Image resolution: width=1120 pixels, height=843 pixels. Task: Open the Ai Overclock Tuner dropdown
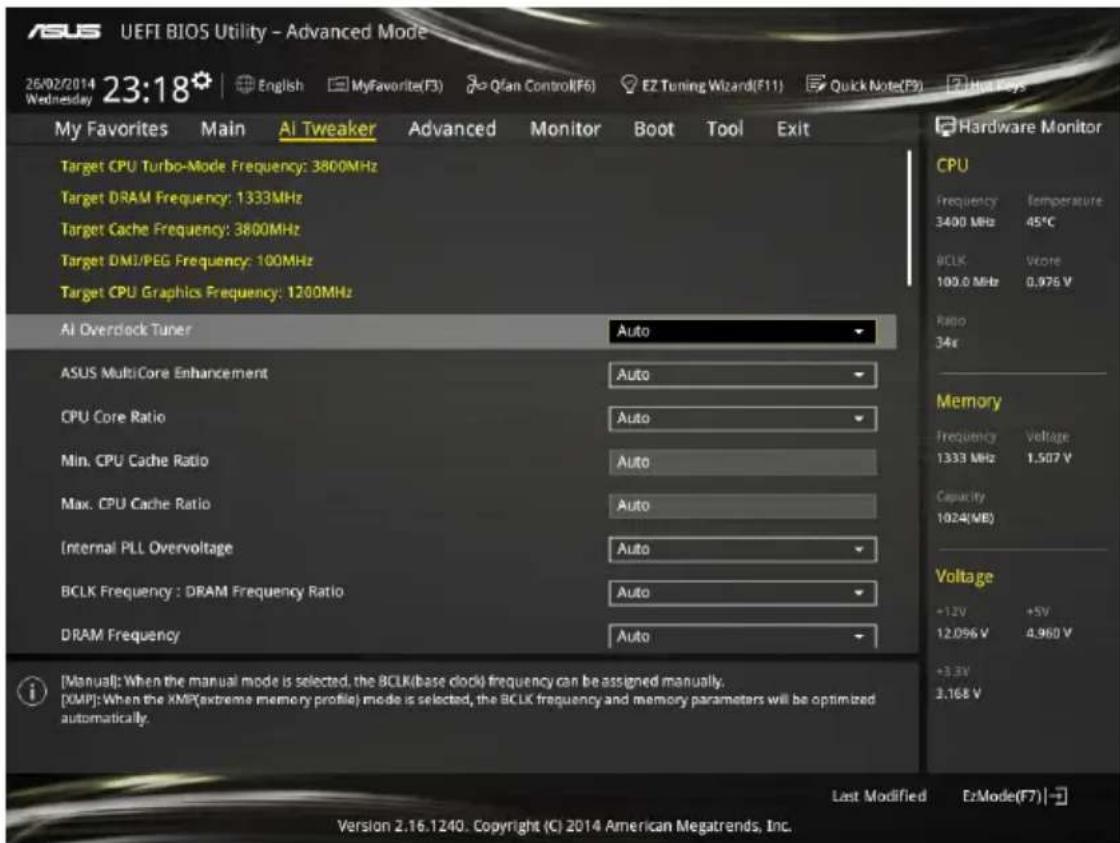tap(742, 331)
